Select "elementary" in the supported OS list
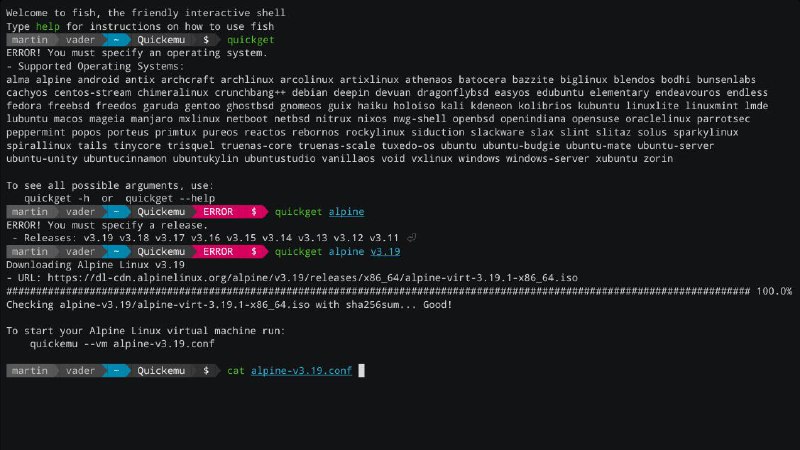Viewport: 800px width, 450px height. (619, 93)
